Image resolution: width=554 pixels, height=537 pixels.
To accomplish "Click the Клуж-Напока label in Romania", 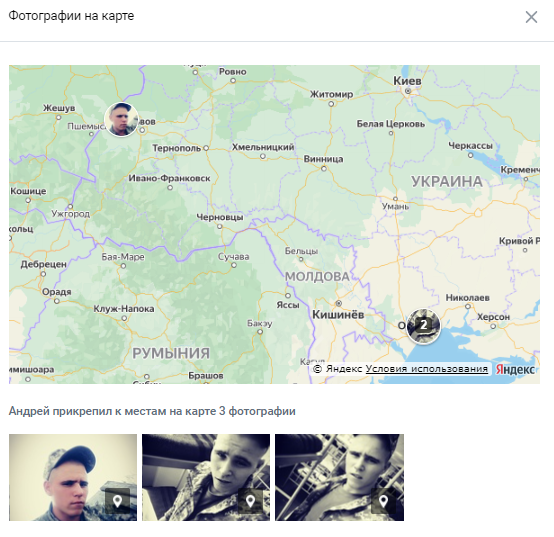I will point(124,309).
